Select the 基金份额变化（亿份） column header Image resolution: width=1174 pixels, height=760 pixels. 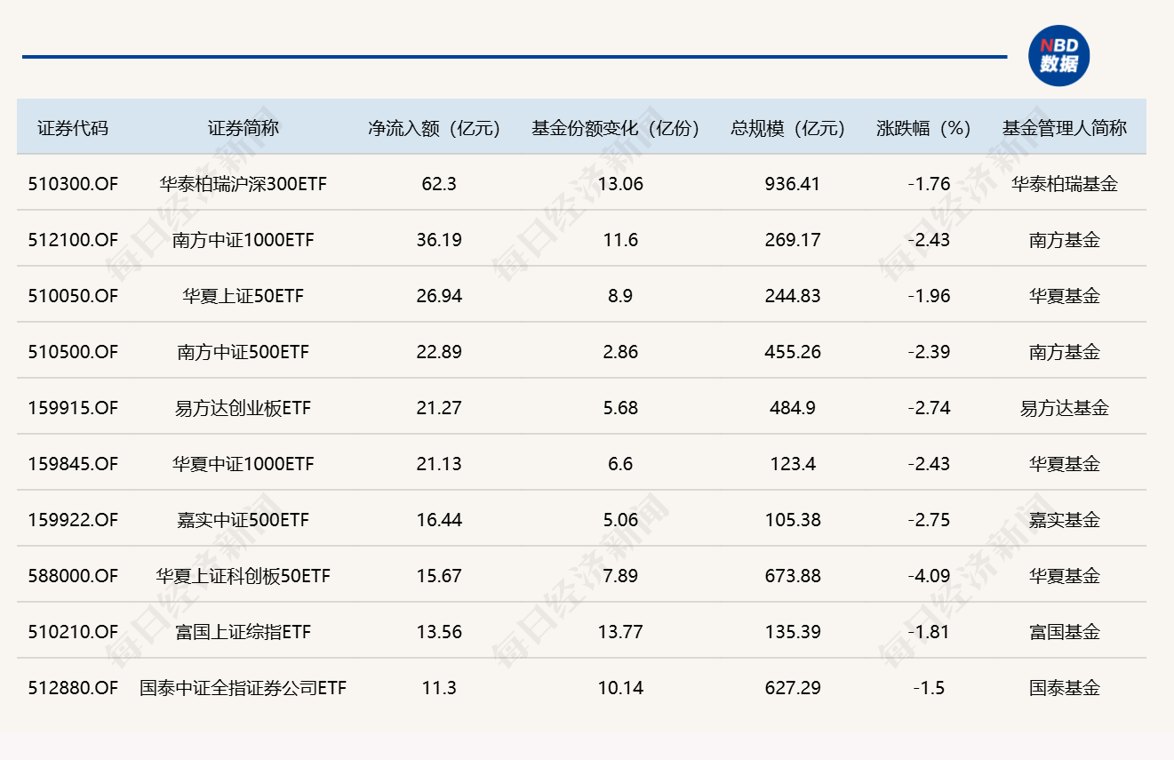tap(615, 128)
